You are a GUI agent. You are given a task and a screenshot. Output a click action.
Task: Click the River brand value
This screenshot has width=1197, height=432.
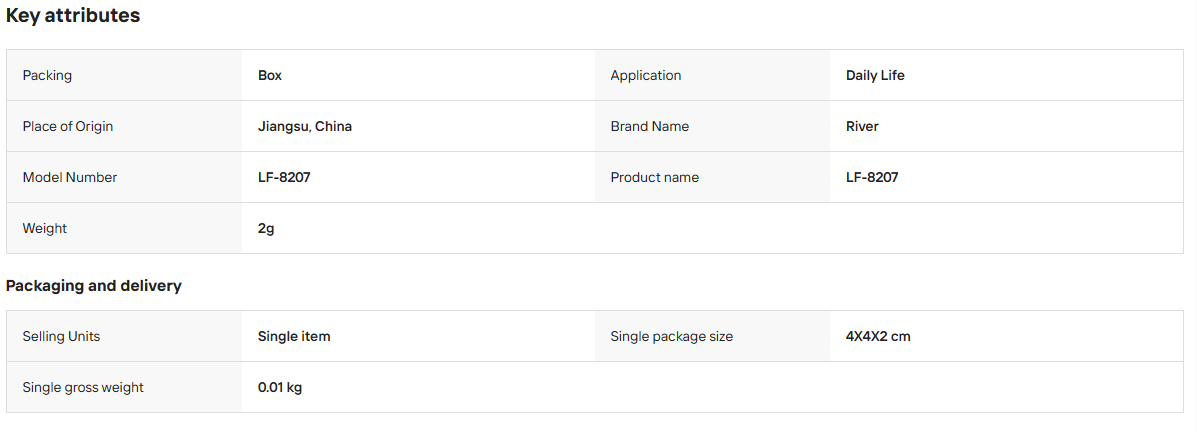click(x=862, y=127)
